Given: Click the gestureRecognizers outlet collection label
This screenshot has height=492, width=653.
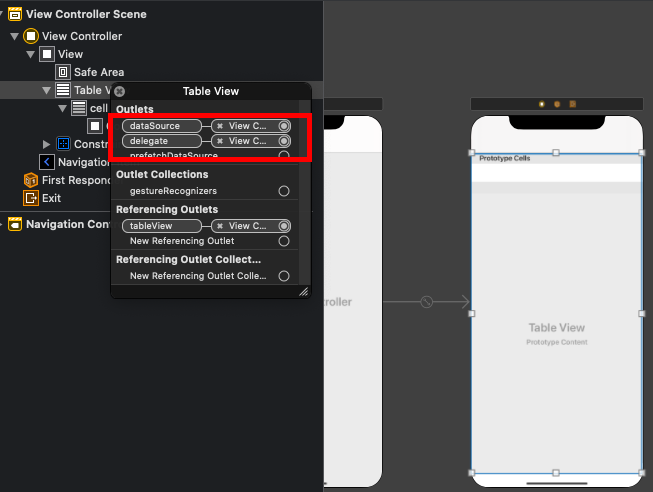Looking at the screenshot, I should click(x=173, y=191).
